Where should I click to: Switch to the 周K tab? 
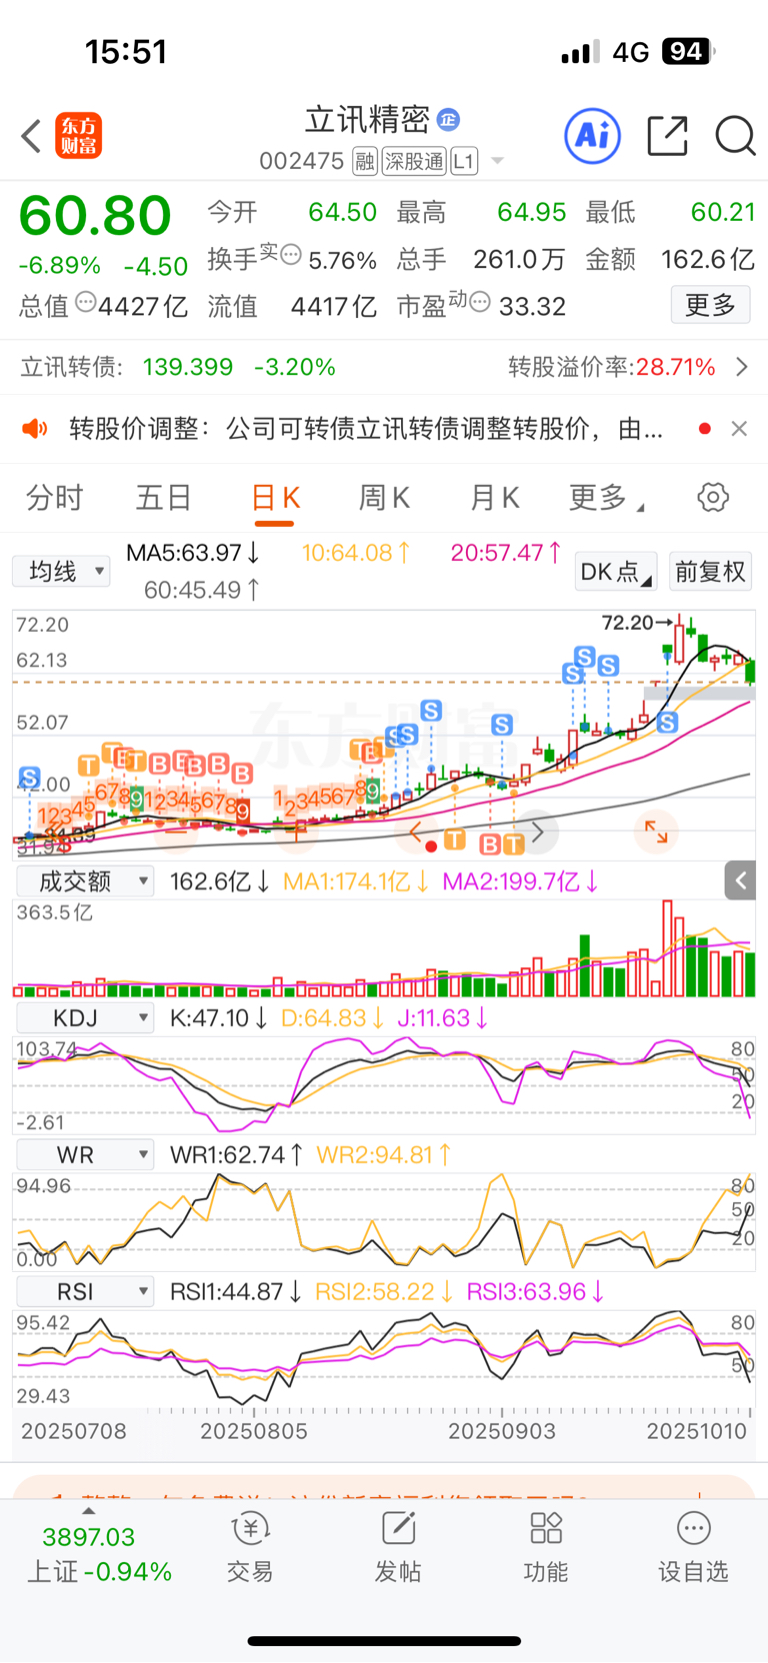tap(385, 497)
